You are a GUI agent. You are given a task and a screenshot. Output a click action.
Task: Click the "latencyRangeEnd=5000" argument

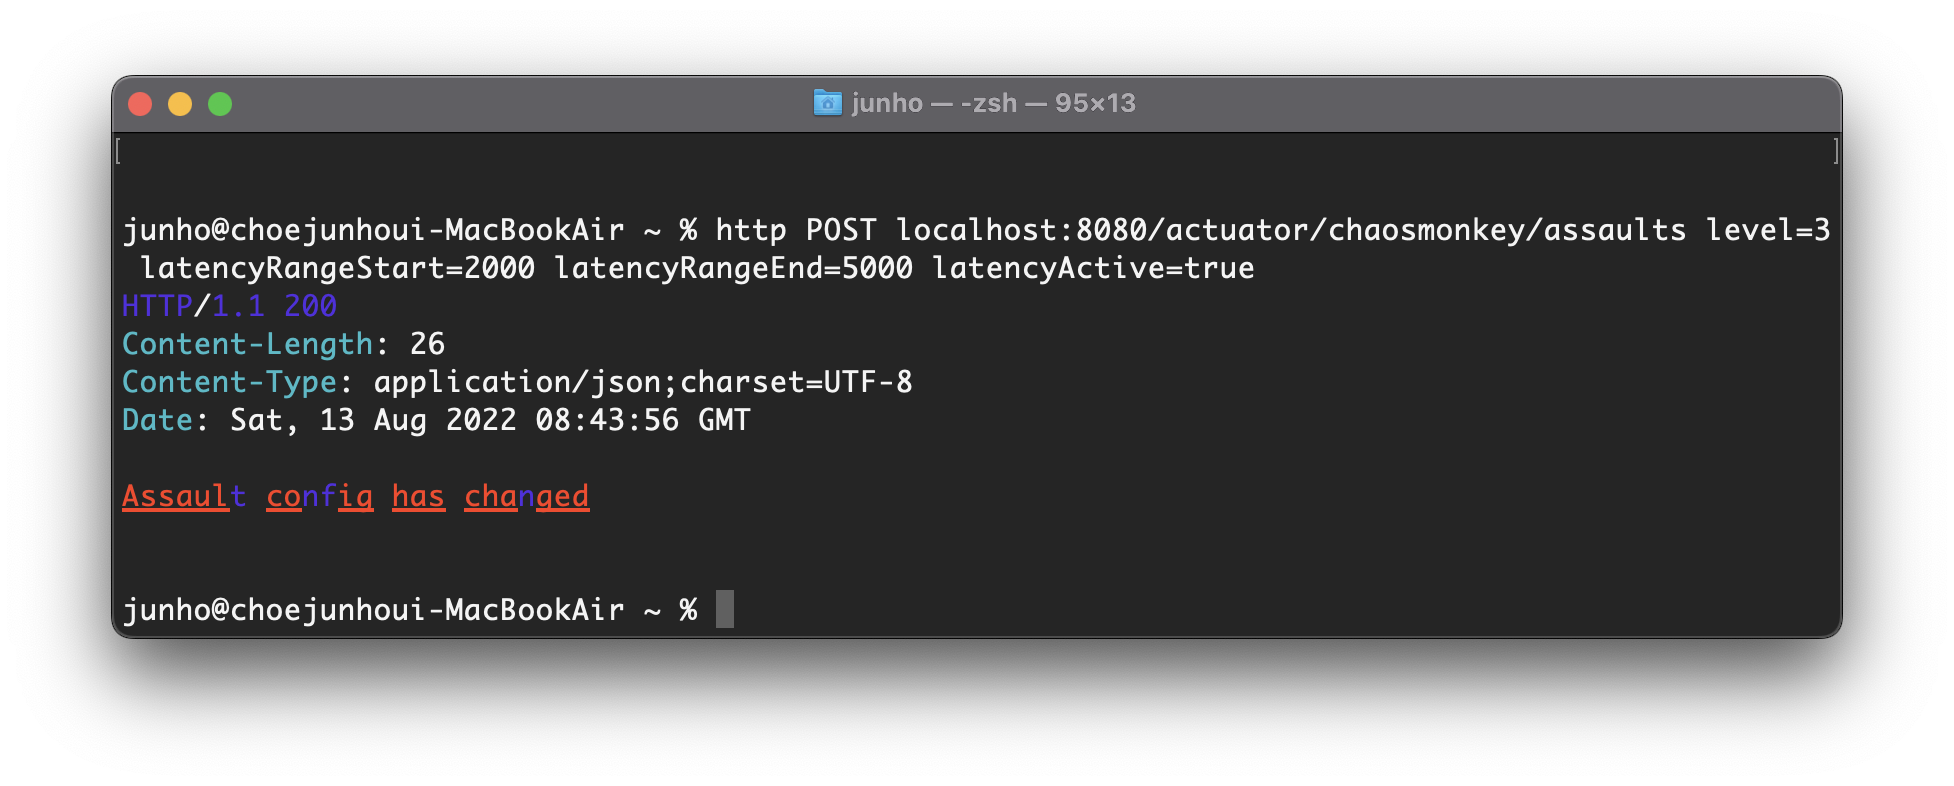tap(733, 268)
